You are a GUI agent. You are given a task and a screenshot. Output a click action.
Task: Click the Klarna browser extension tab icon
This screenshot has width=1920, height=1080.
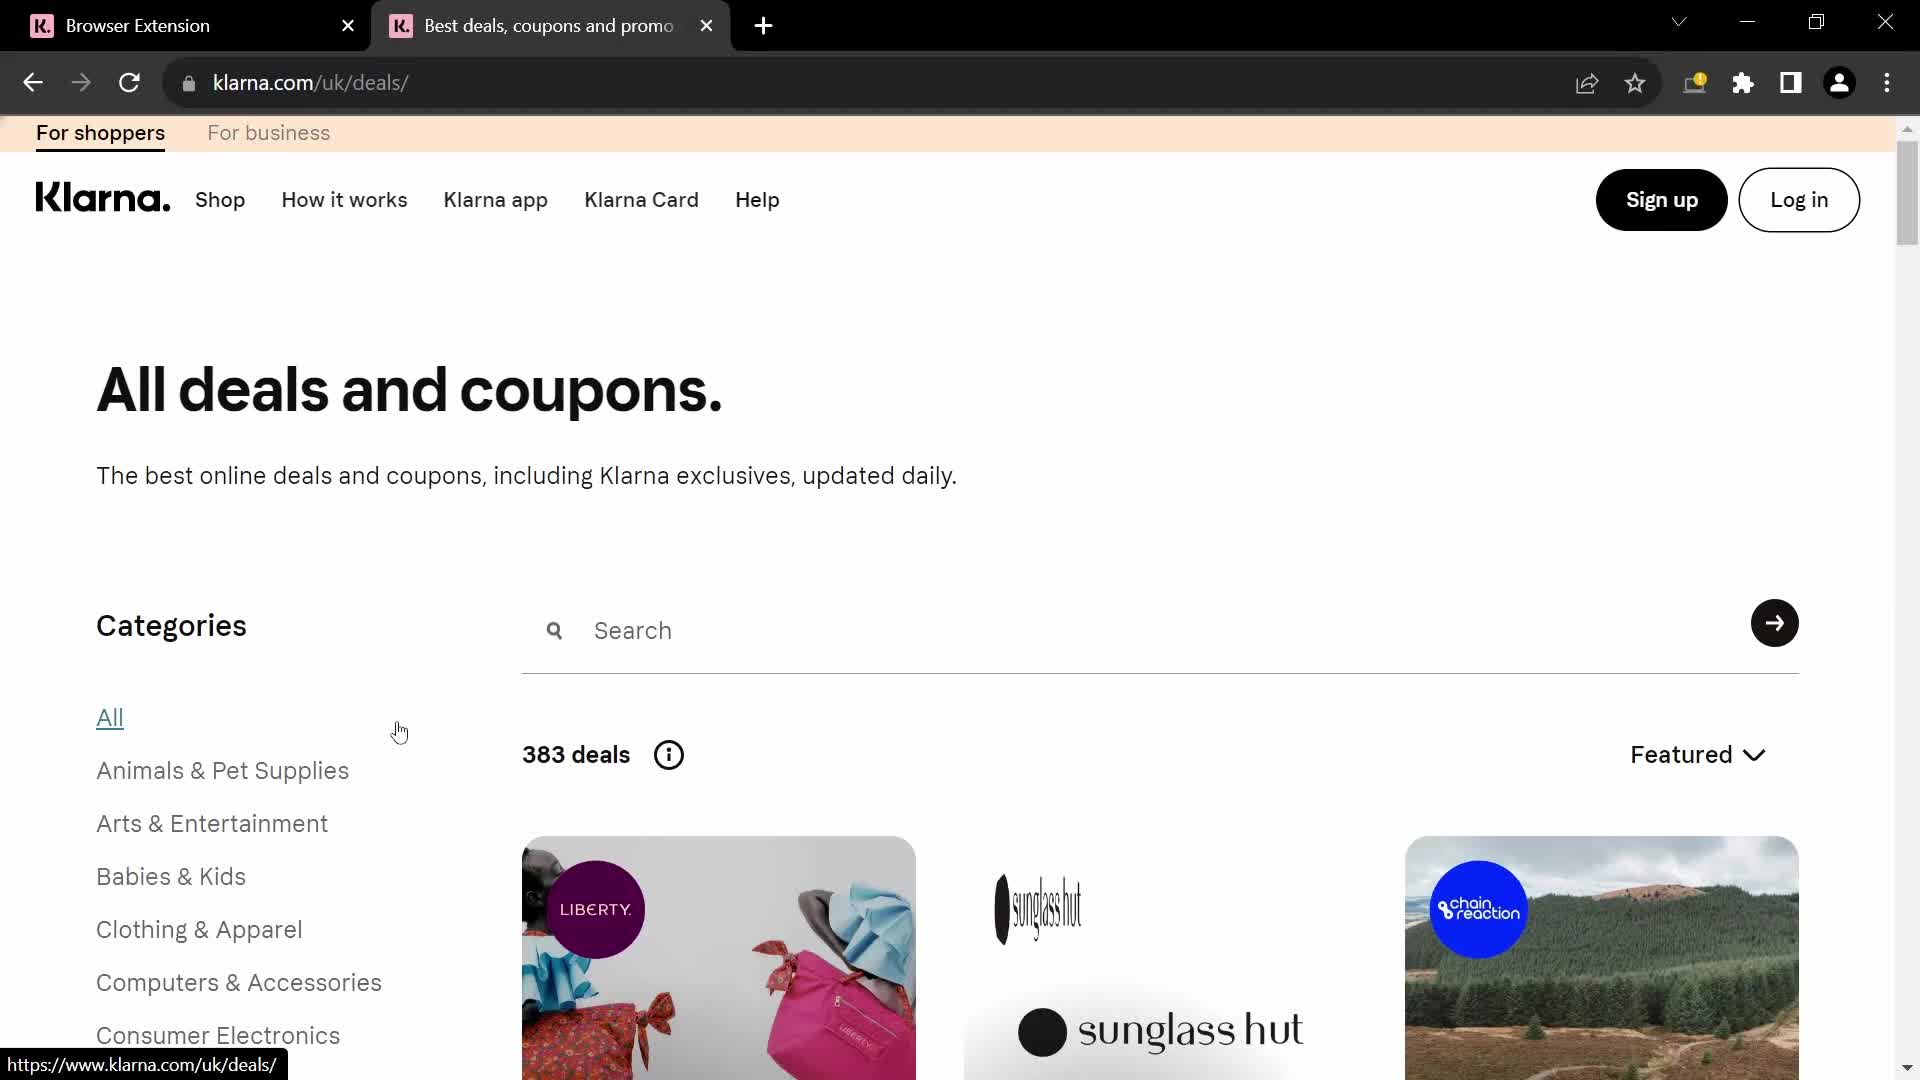tap(41, 25)
